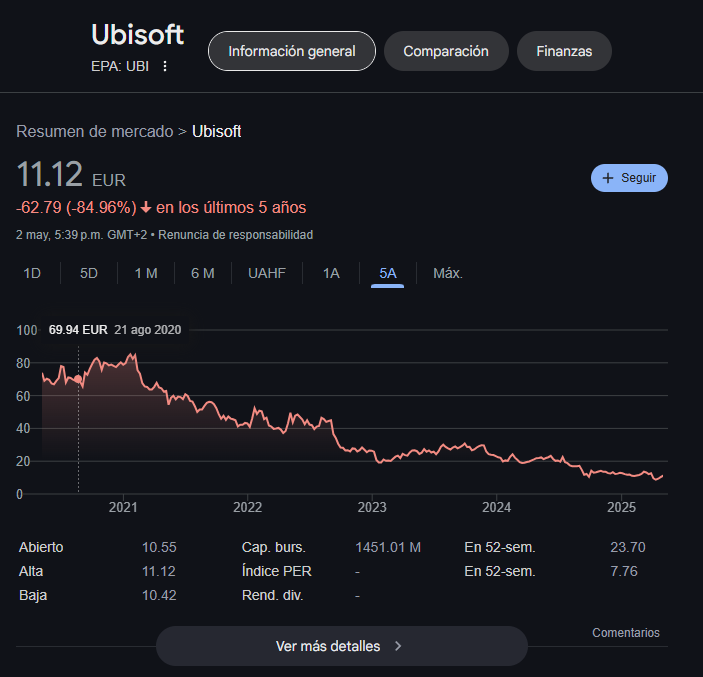
Task: Click the 52-week high value 23.70
Action: coord(628,547)
